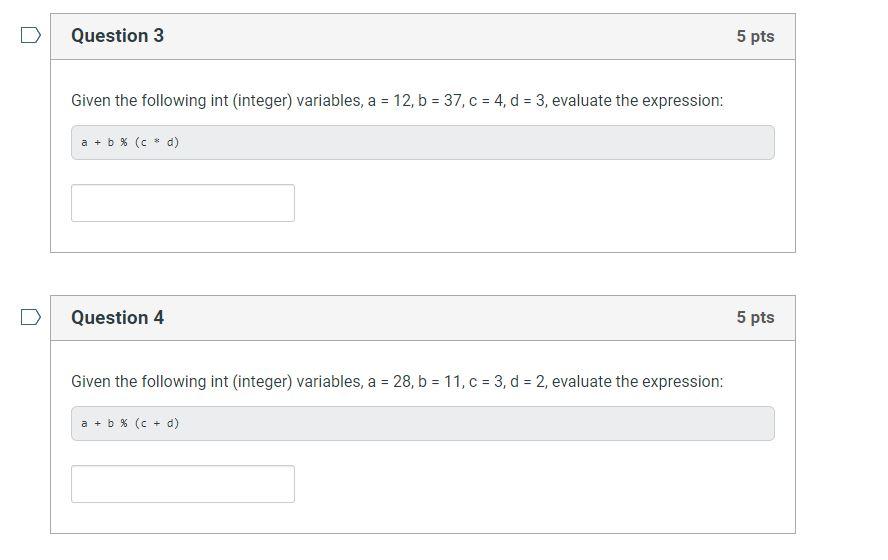Image resolution: width=888 pixels, height=560 pixels.
Task: Select the Question 4 heading text
Action: click(117, 318)
